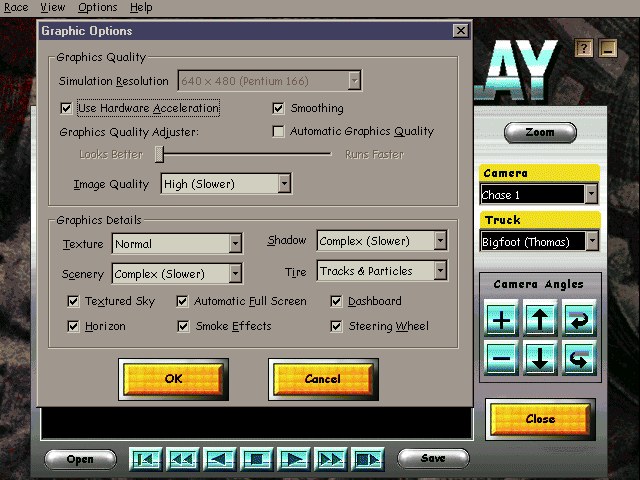Click the minimize icon beside the help icon

(x=608, y=49)
